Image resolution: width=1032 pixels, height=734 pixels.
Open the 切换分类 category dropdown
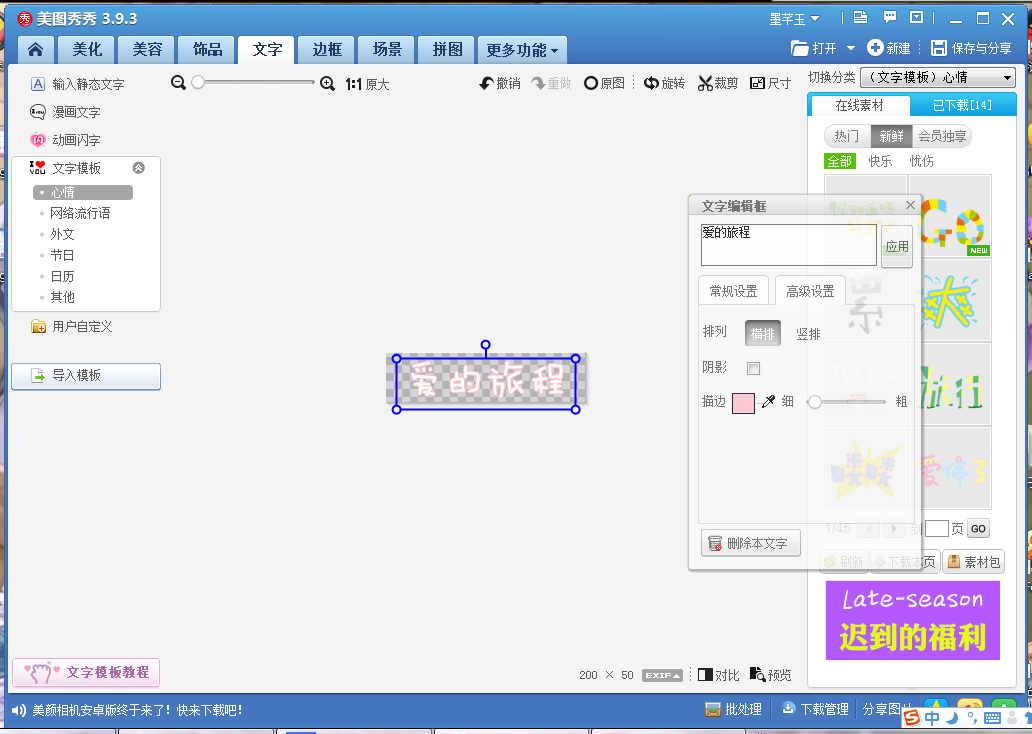pyautogui.click(x=938, y=78)
